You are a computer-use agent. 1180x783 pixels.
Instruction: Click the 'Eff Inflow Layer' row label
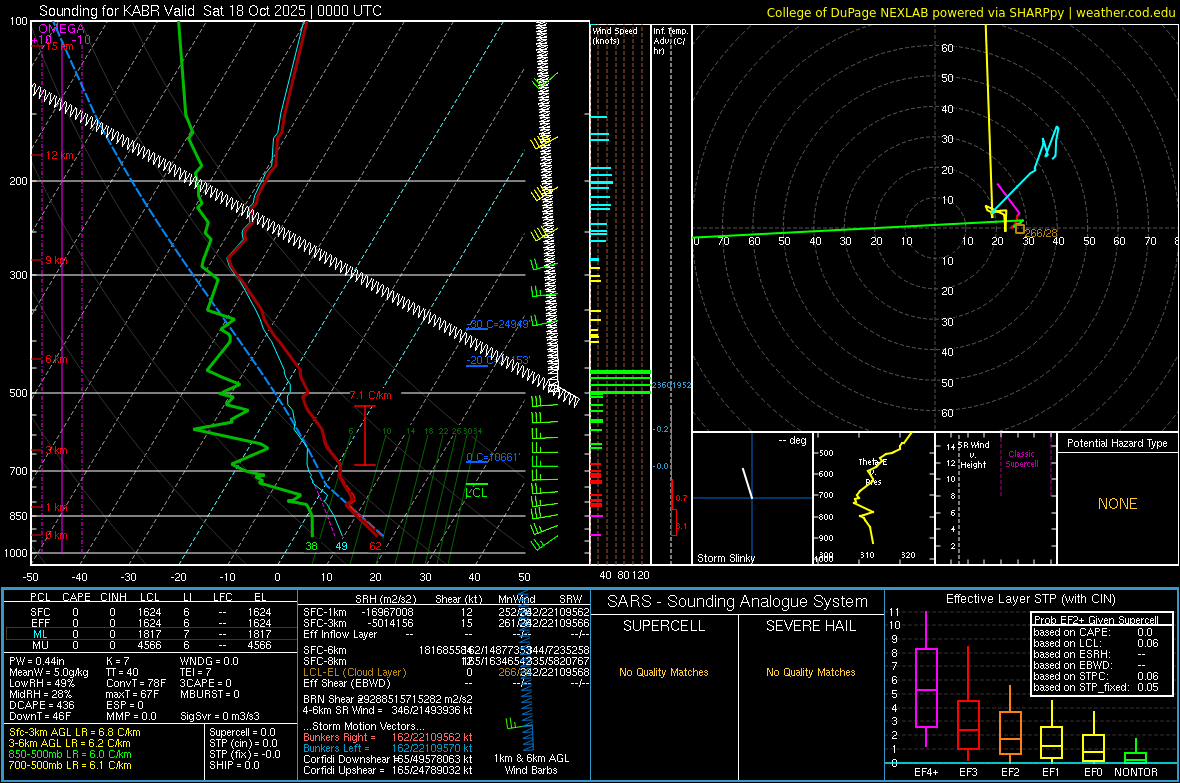click(340, 634)
